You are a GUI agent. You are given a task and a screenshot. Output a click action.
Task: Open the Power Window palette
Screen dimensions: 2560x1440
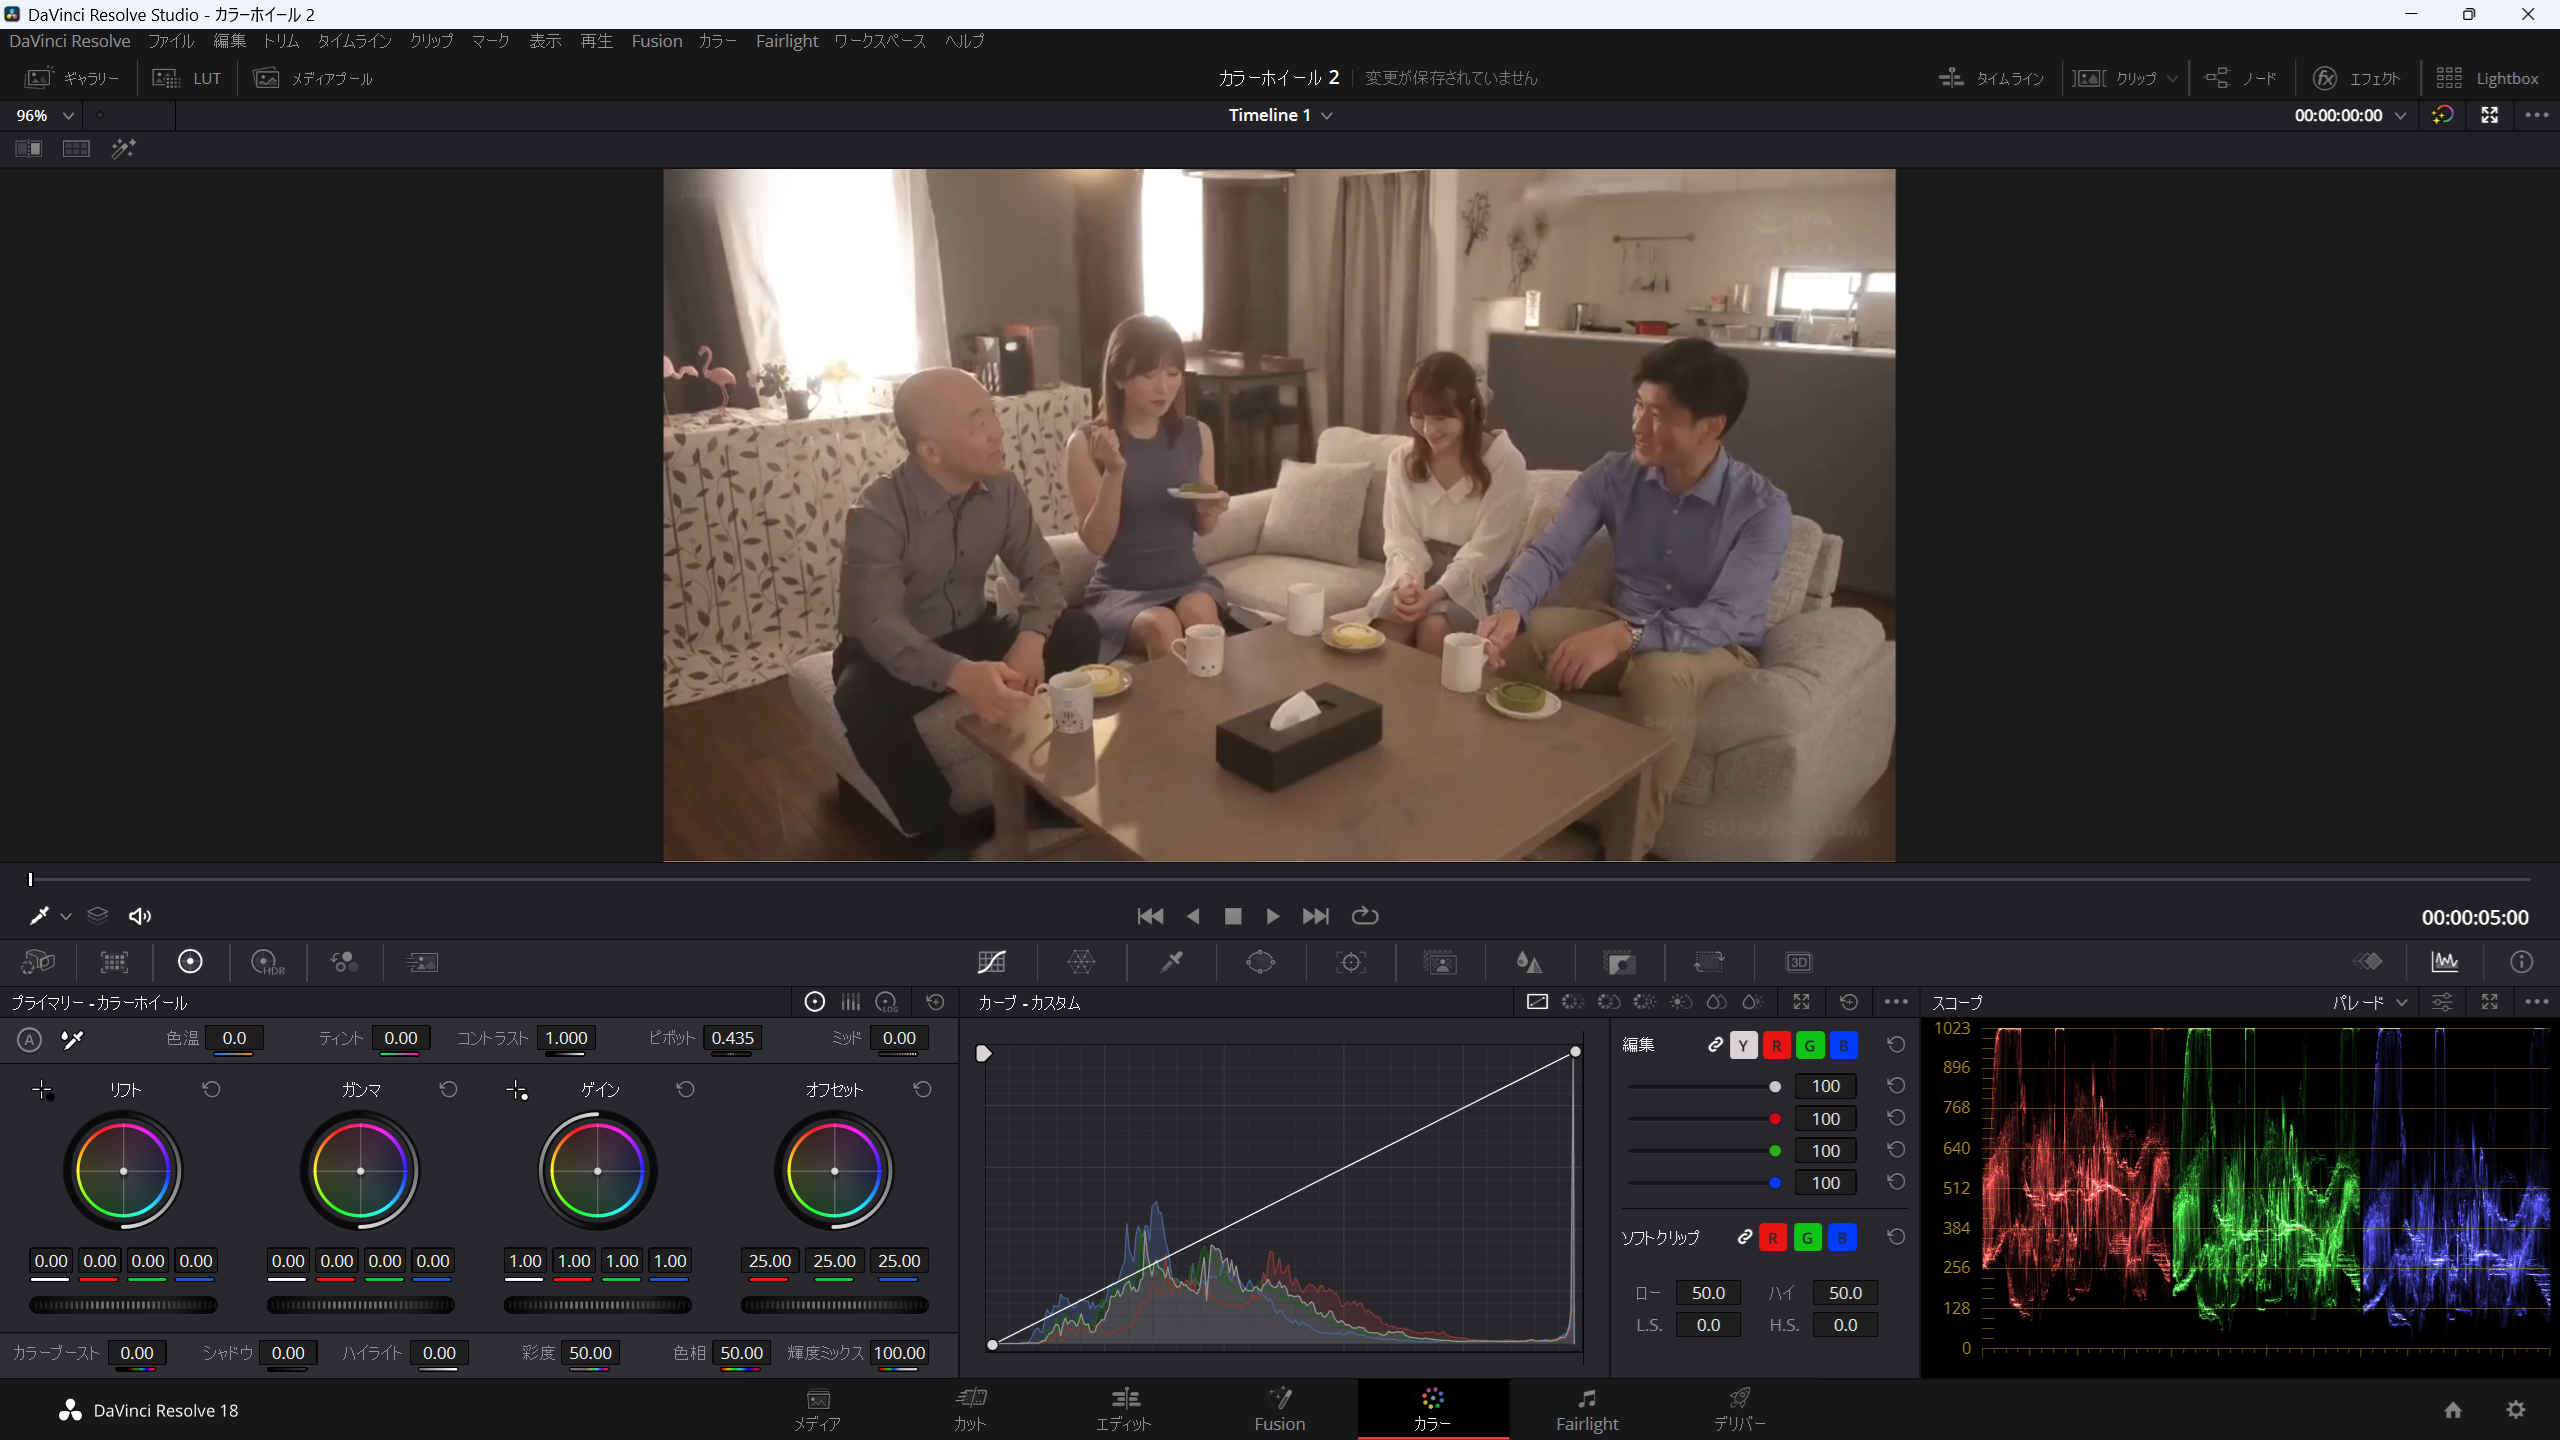[x=1260, y=962]
